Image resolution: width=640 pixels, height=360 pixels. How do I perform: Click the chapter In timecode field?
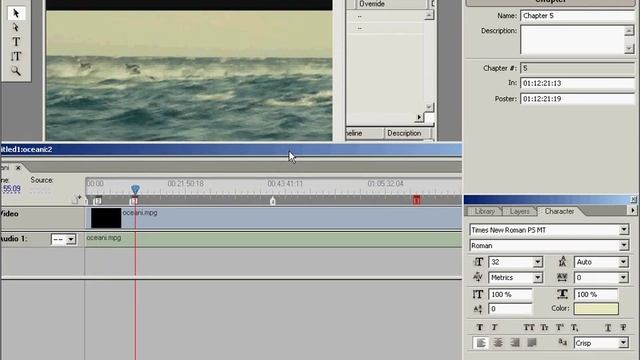pos(577,83)
